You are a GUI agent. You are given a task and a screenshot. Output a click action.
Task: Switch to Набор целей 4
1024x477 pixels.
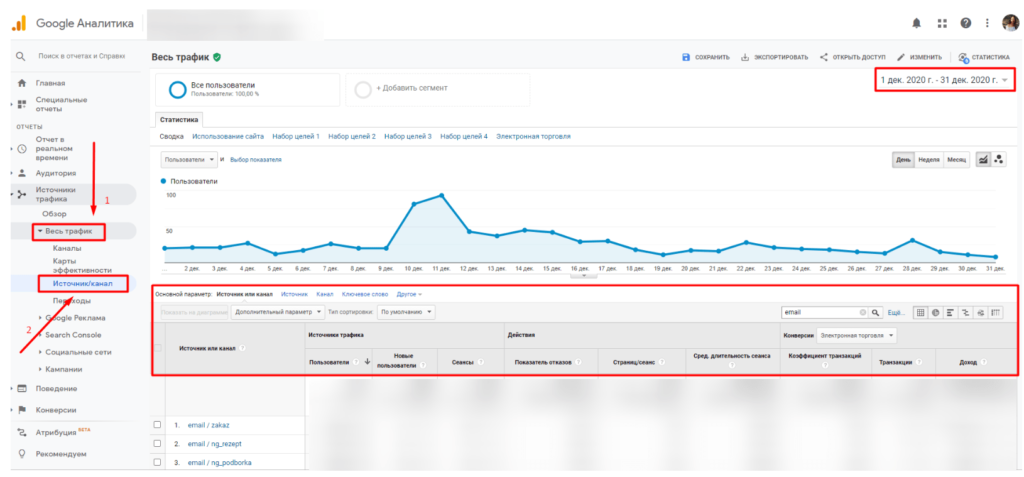pos(464,137)
